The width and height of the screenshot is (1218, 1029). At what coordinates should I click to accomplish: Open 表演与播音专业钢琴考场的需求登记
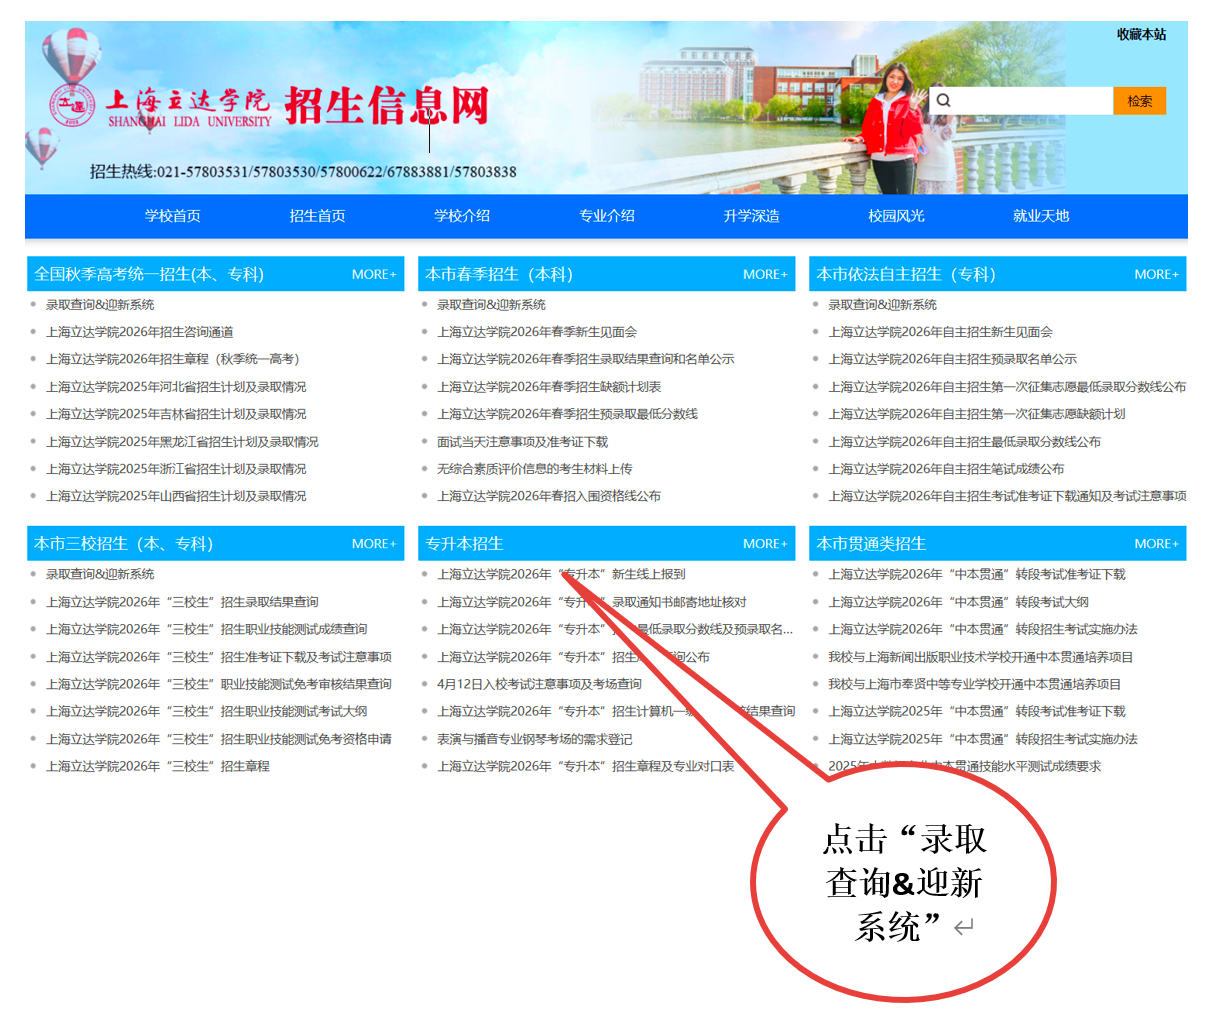(535, 739)
